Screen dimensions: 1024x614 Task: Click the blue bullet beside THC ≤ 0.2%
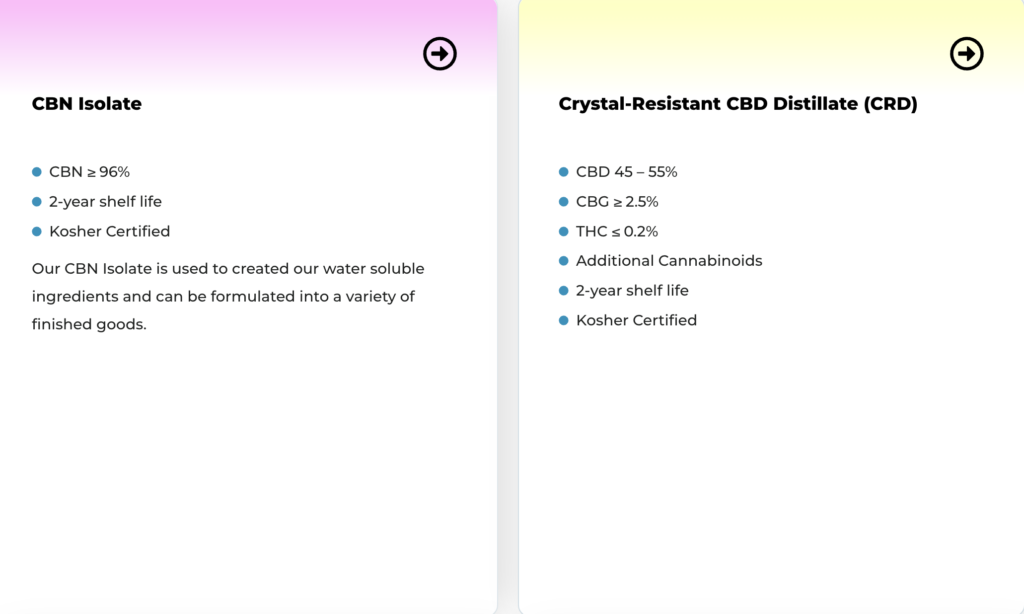(x=564, y=231)
